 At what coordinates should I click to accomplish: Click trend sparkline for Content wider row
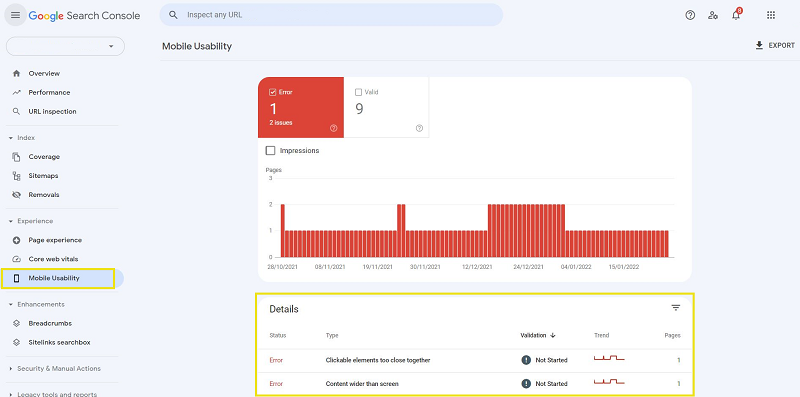click(609, 382)
